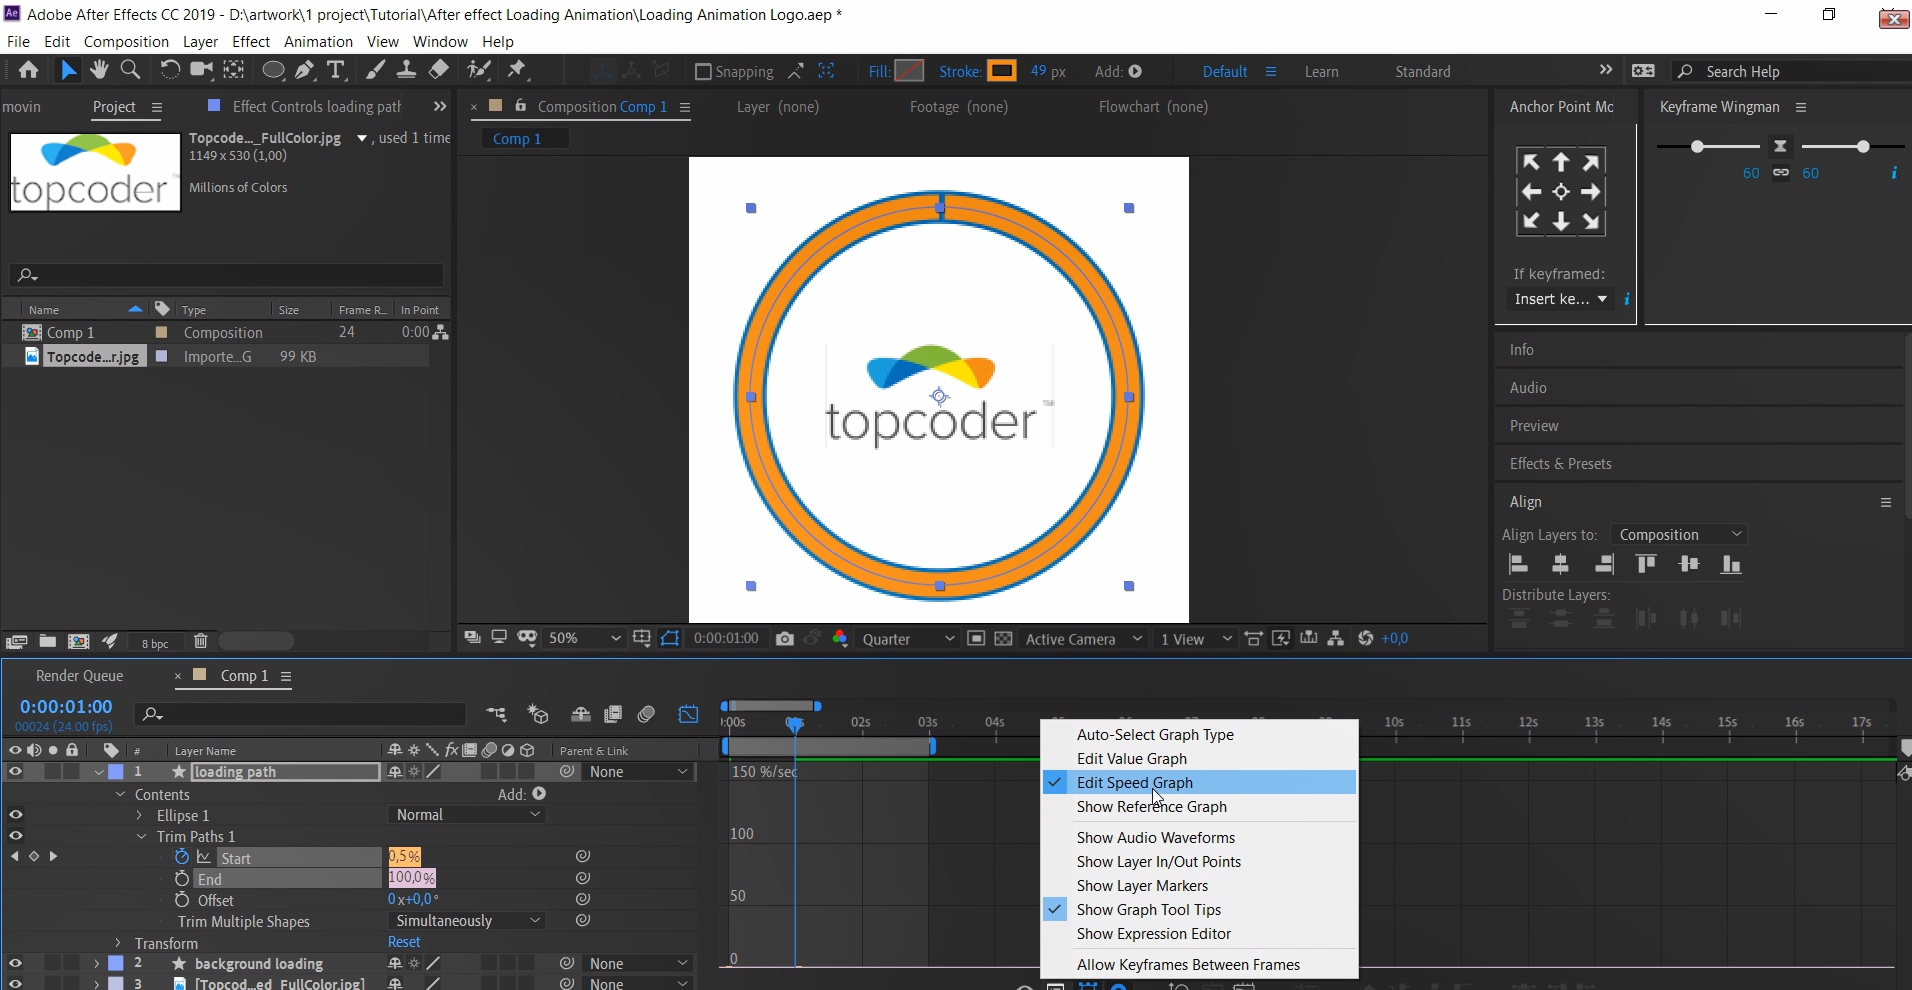The width and height of the screenshot is (1912, 990).
Task: Delete selected project item trash icon
Action: [200, 641]
